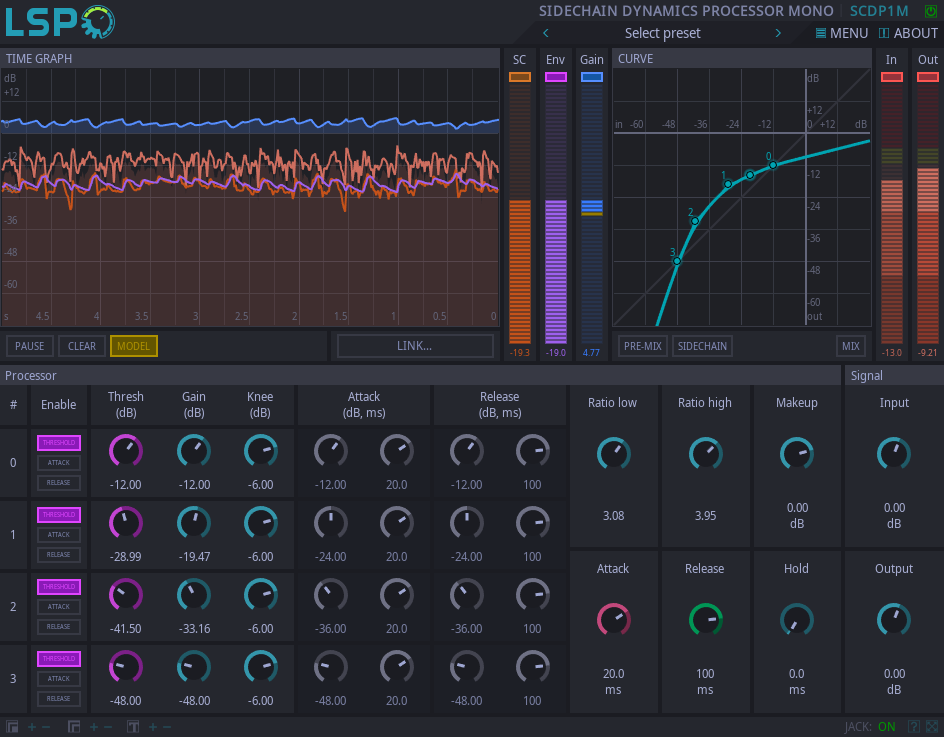
Task: Enable THRESHOLD curve display for processor 1
Action: [x=59, y=514]
